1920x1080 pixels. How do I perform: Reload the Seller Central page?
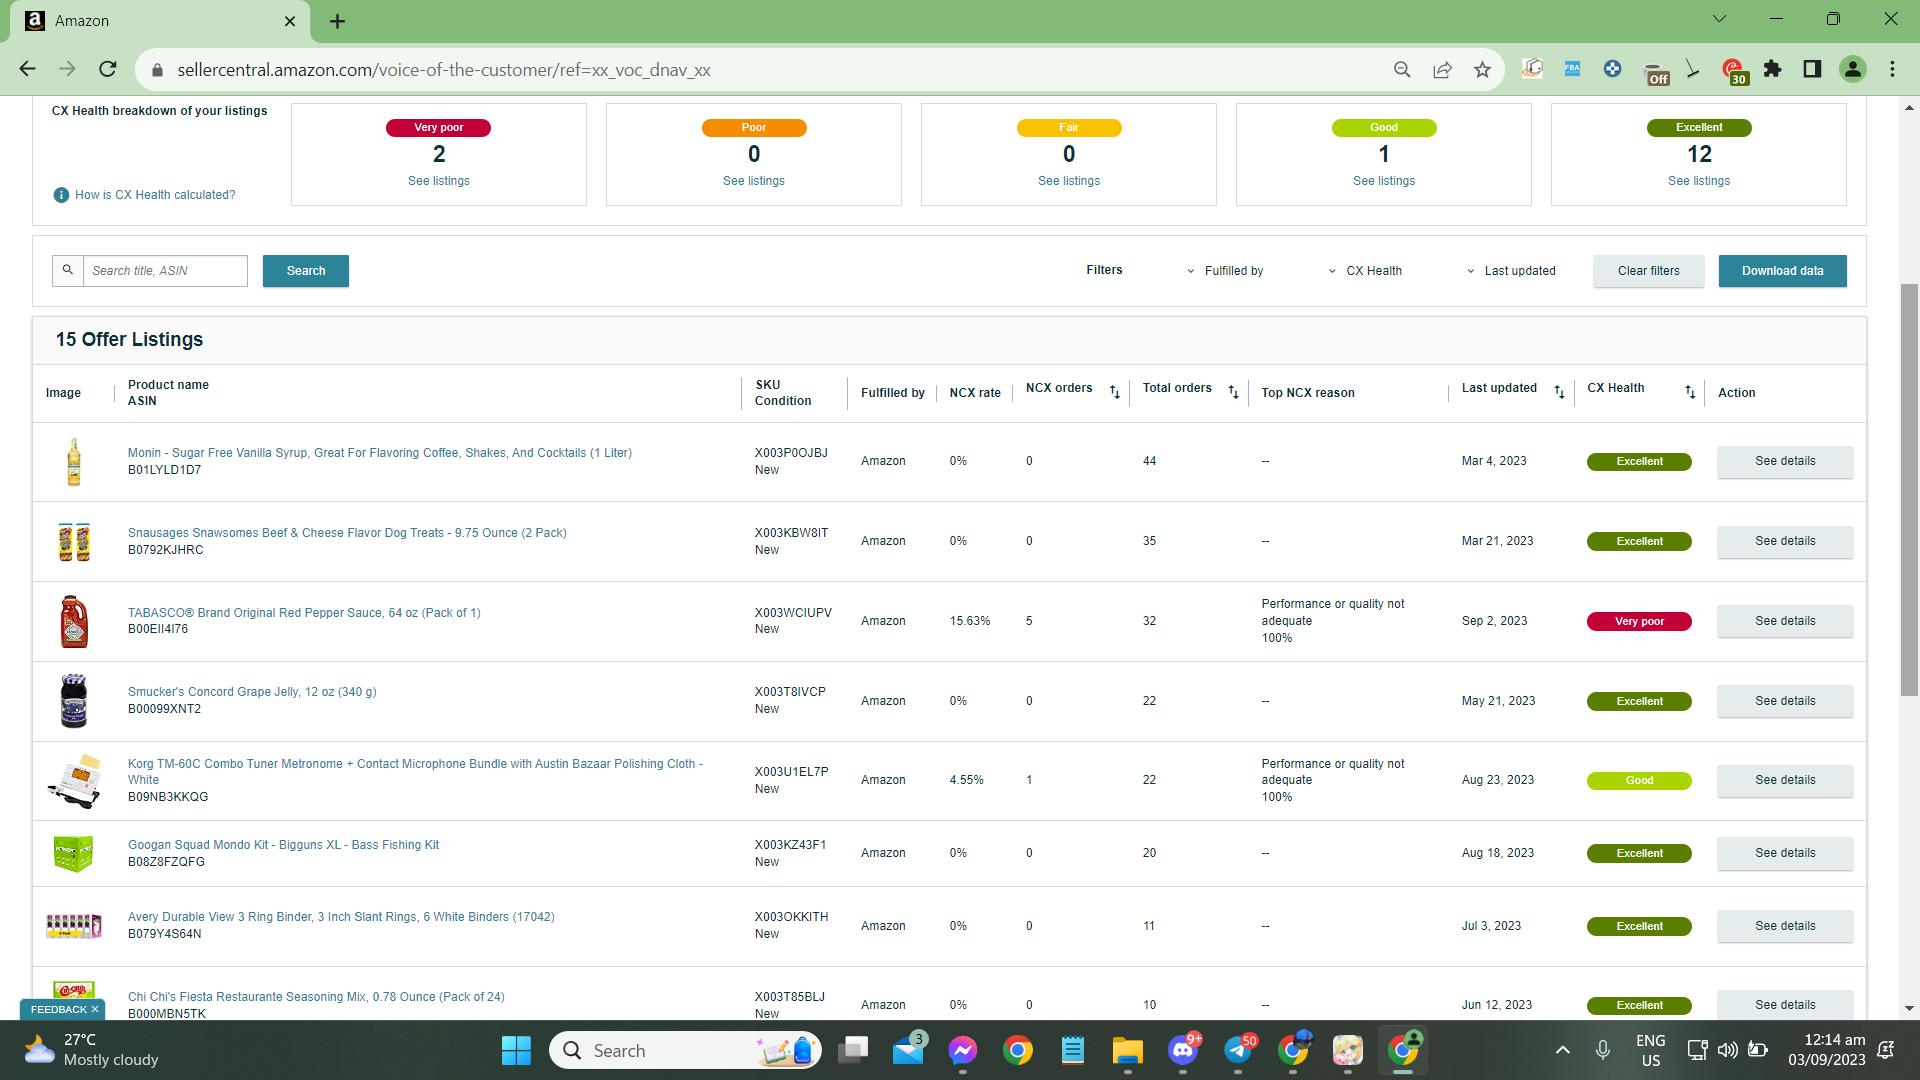click(x=108, y=69)
